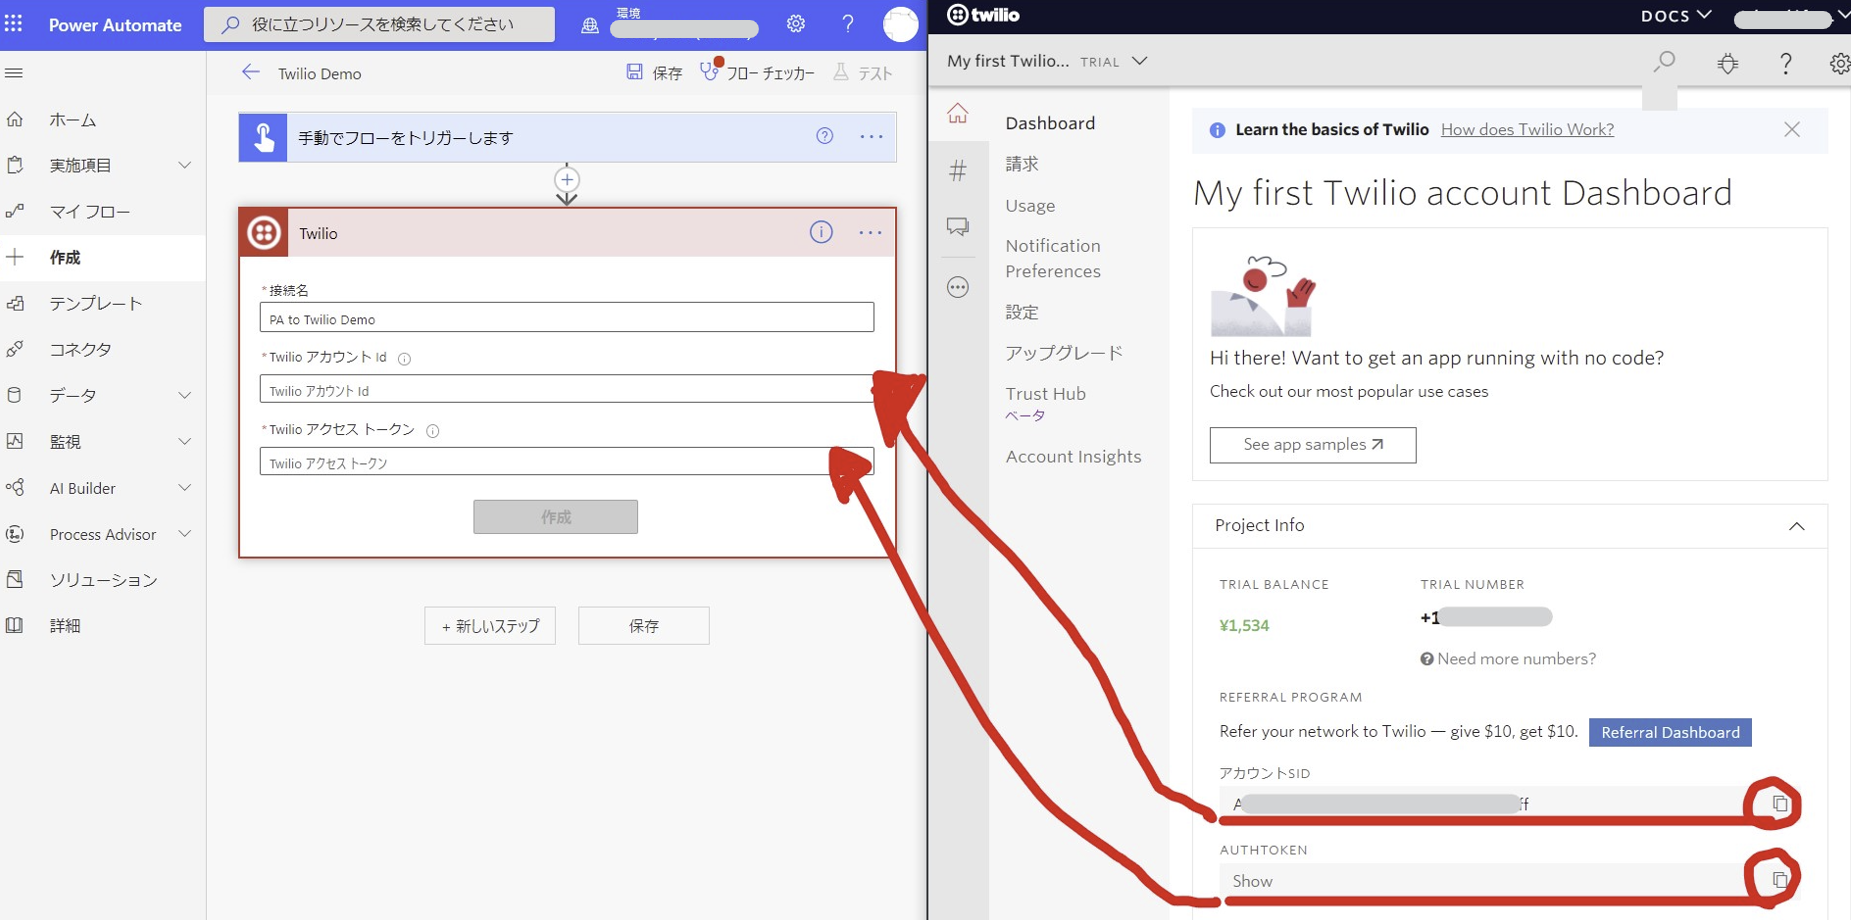1857x920 pixels.
Task: Open 設定 in the Twilio menu
Action: (1022, 312)
